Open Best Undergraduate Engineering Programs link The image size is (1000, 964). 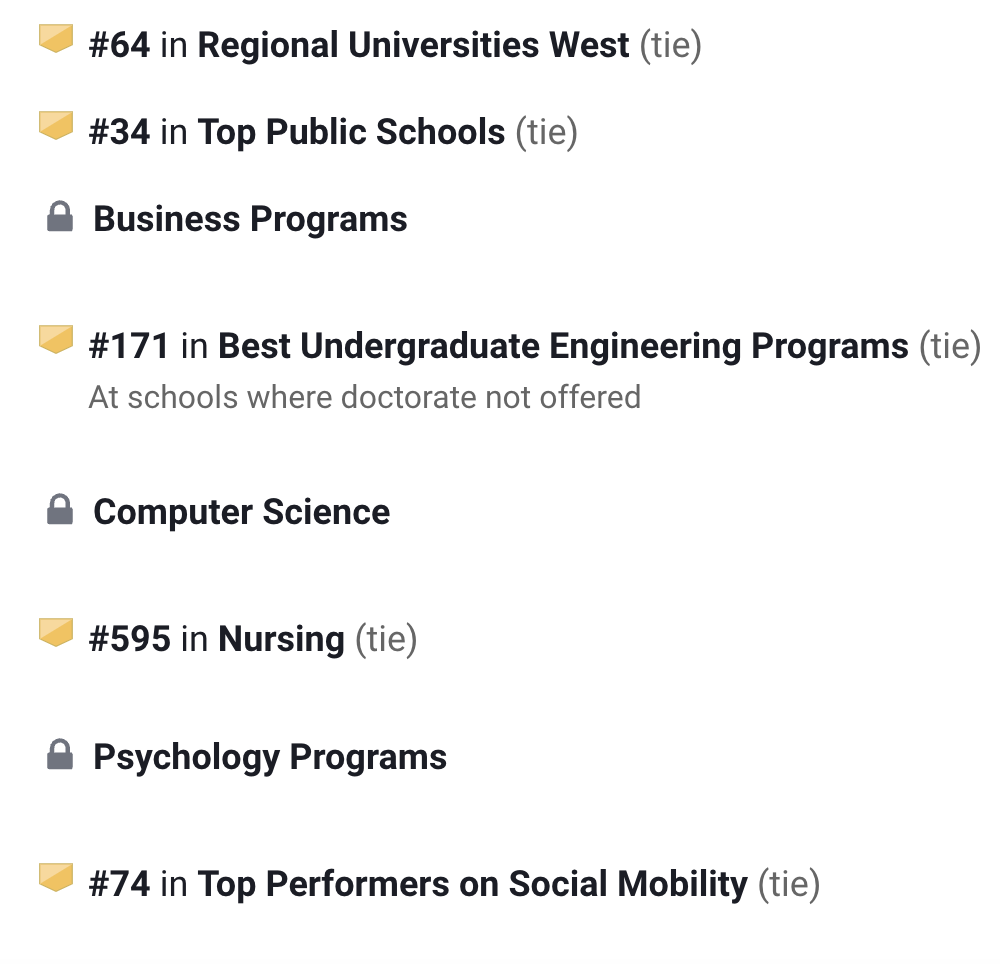tap(563, 346)
